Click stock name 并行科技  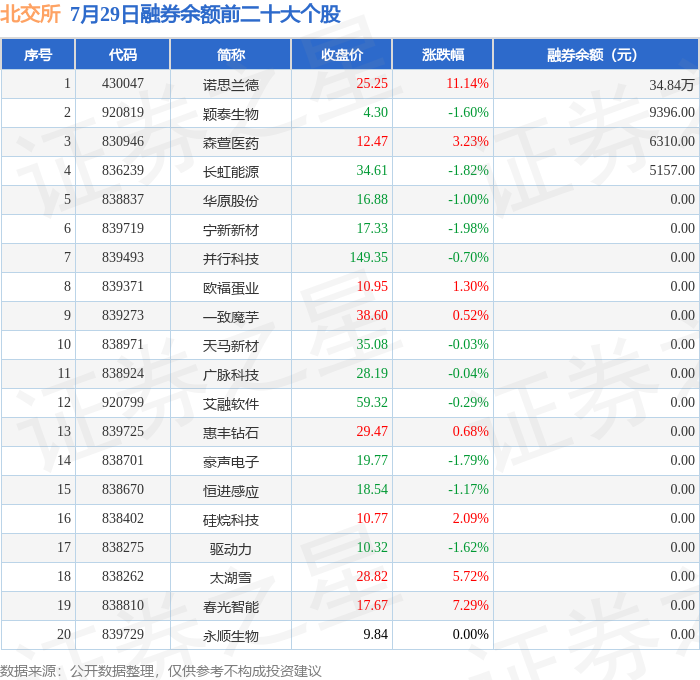(231, 259)
